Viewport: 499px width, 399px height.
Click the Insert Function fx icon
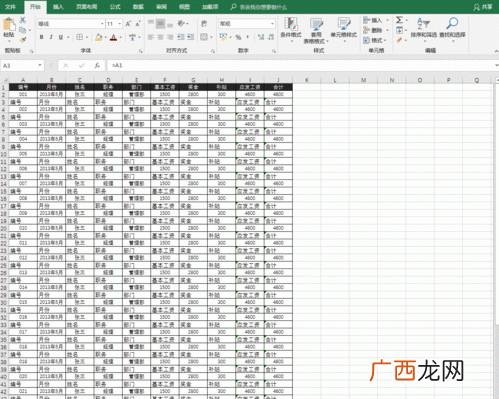[x=97, y=65]
